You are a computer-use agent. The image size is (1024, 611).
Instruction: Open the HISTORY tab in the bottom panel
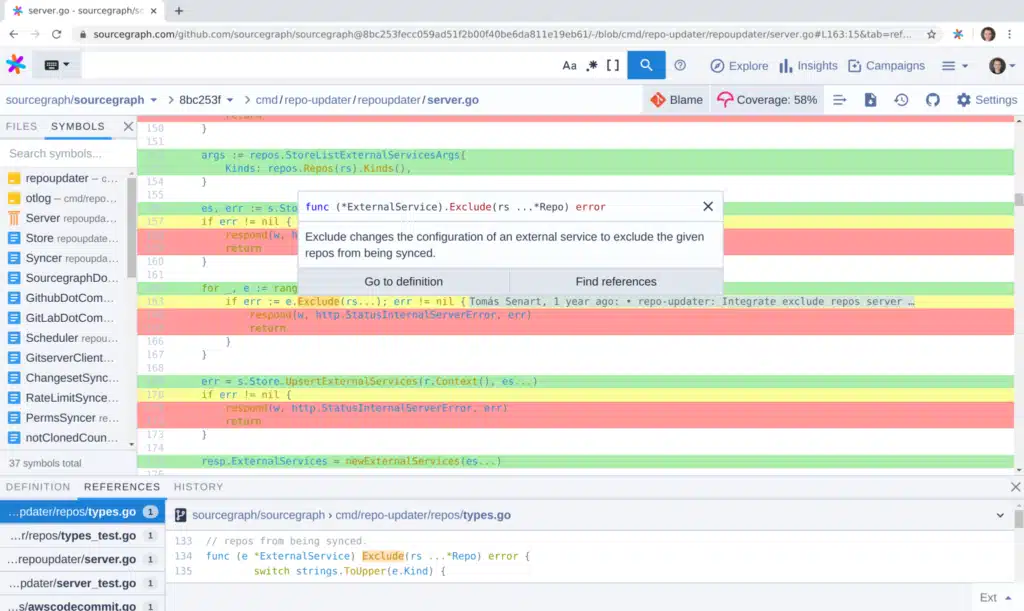click(198, 487)
